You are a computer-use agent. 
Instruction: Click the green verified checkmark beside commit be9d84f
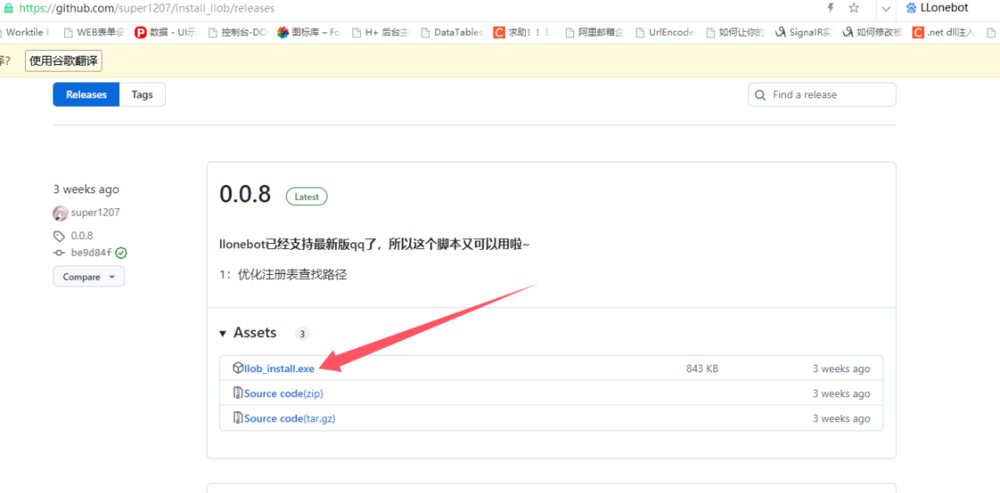[121, 253]
